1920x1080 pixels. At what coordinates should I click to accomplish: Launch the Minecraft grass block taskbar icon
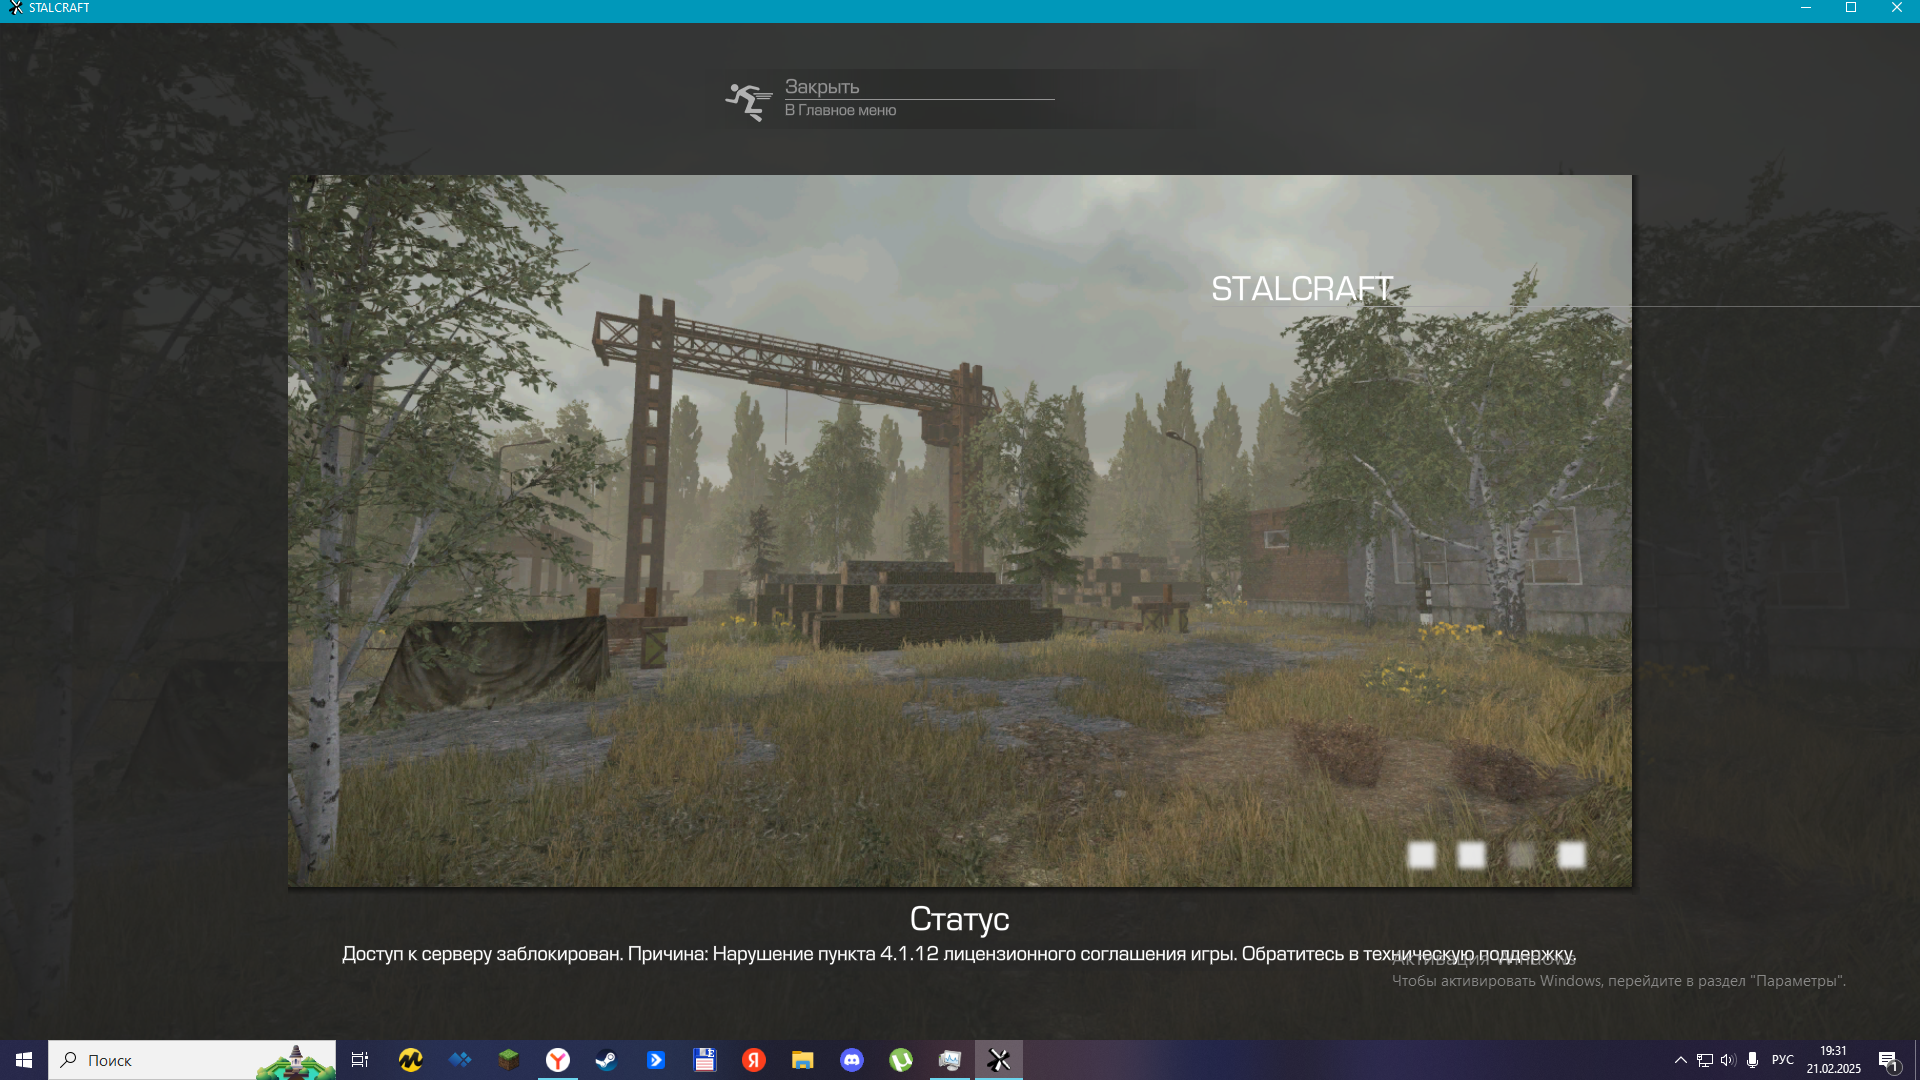coord(509,1060)
